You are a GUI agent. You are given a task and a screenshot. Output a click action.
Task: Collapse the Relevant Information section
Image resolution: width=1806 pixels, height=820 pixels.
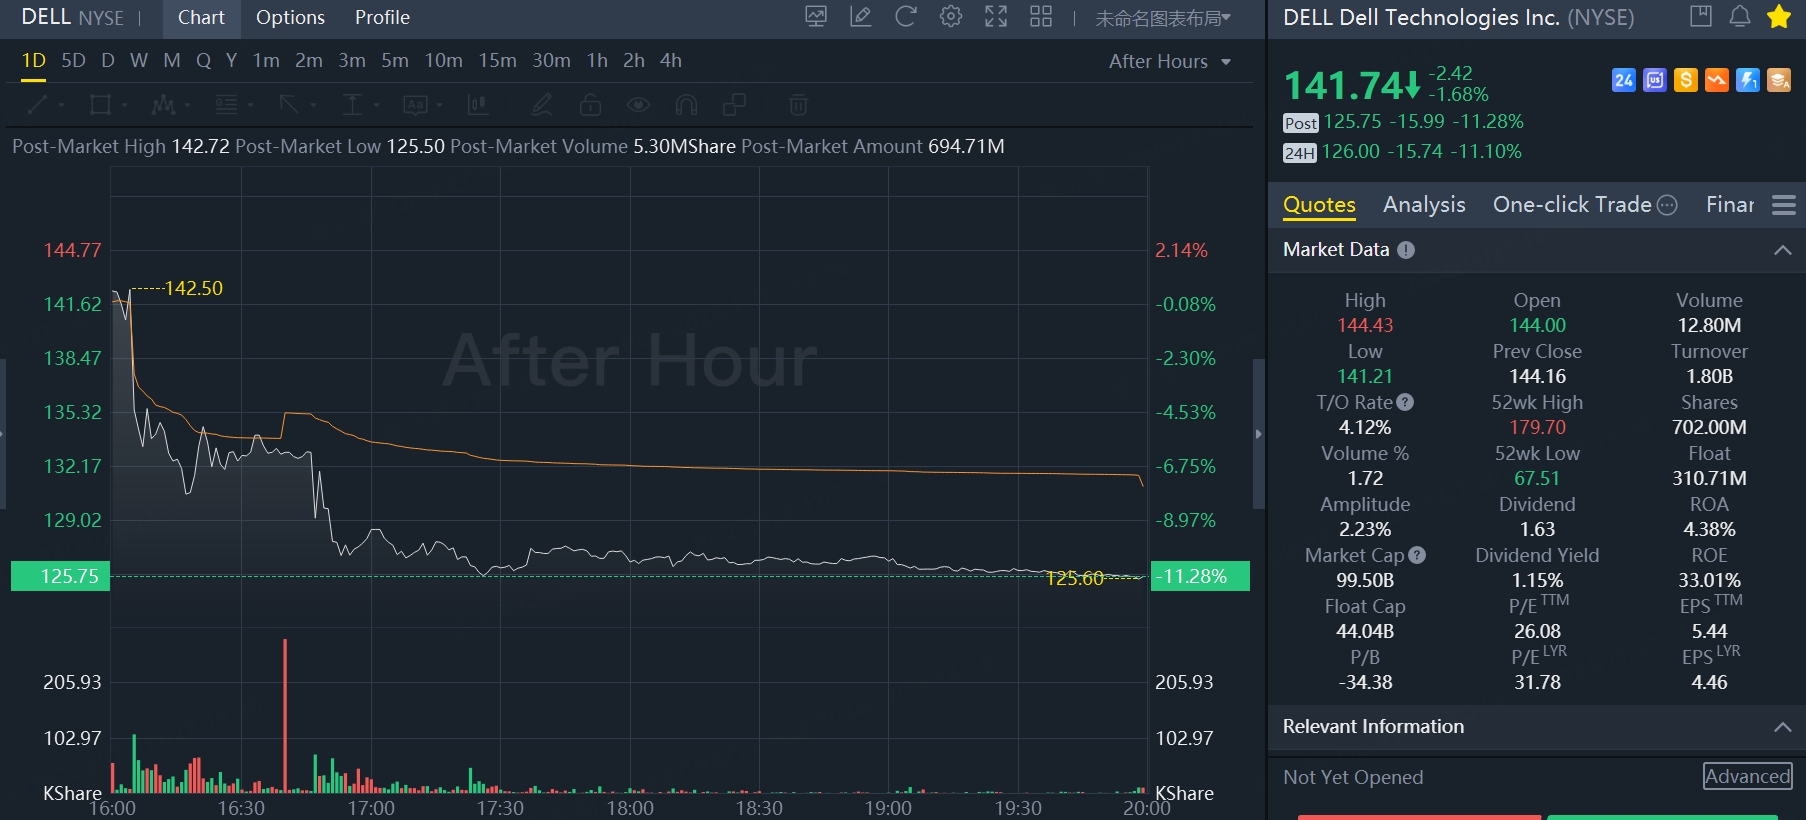pyautogui.click(x=1782, y=727)
